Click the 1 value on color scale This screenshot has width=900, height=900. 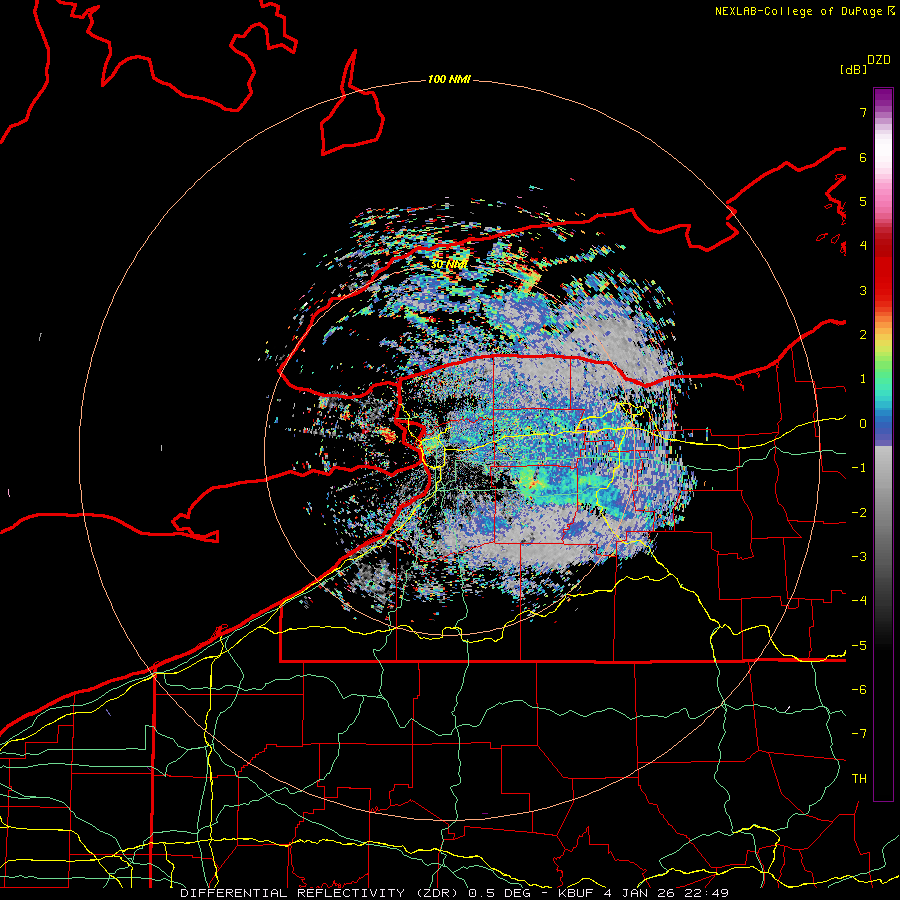pos(863,379)
